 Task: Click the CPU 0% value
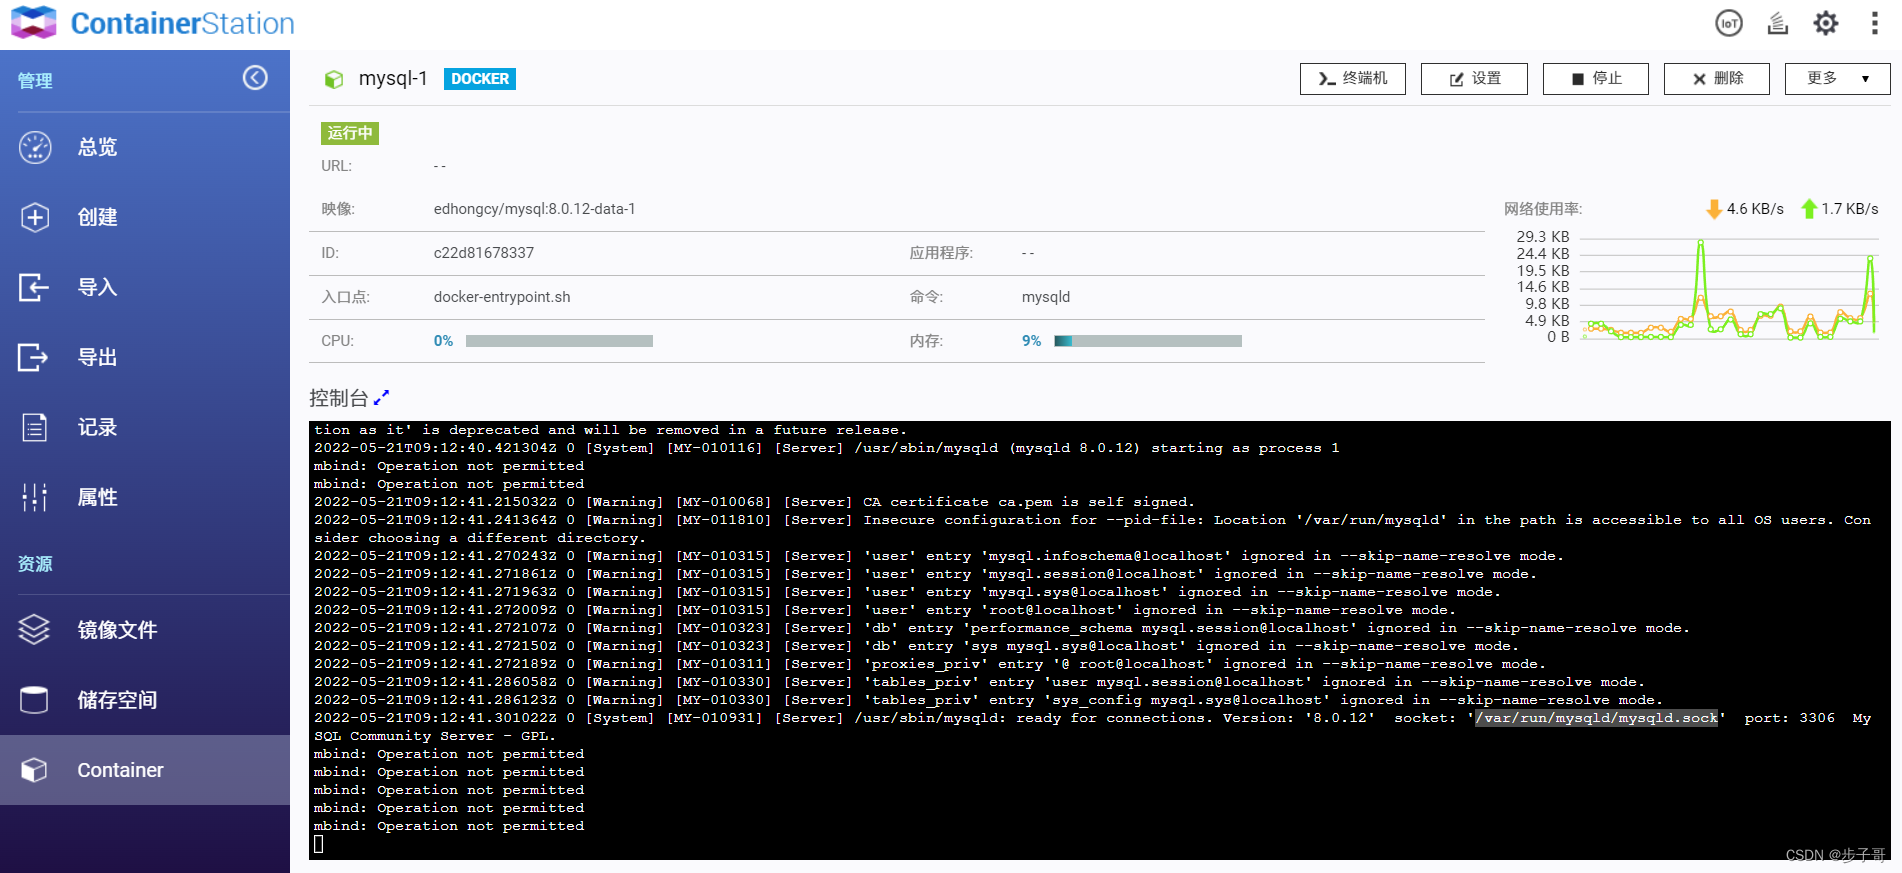click(443, 341)
